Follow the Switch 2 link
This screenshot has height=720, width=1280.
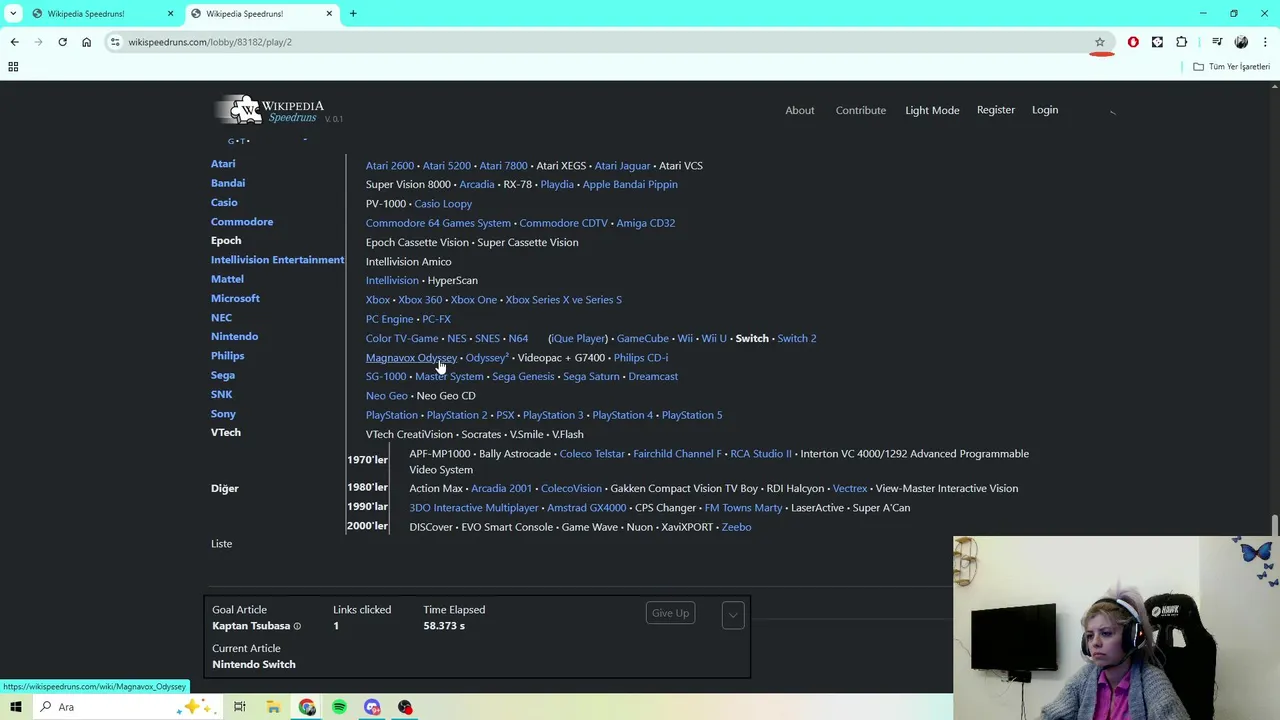tap(797, 338)
